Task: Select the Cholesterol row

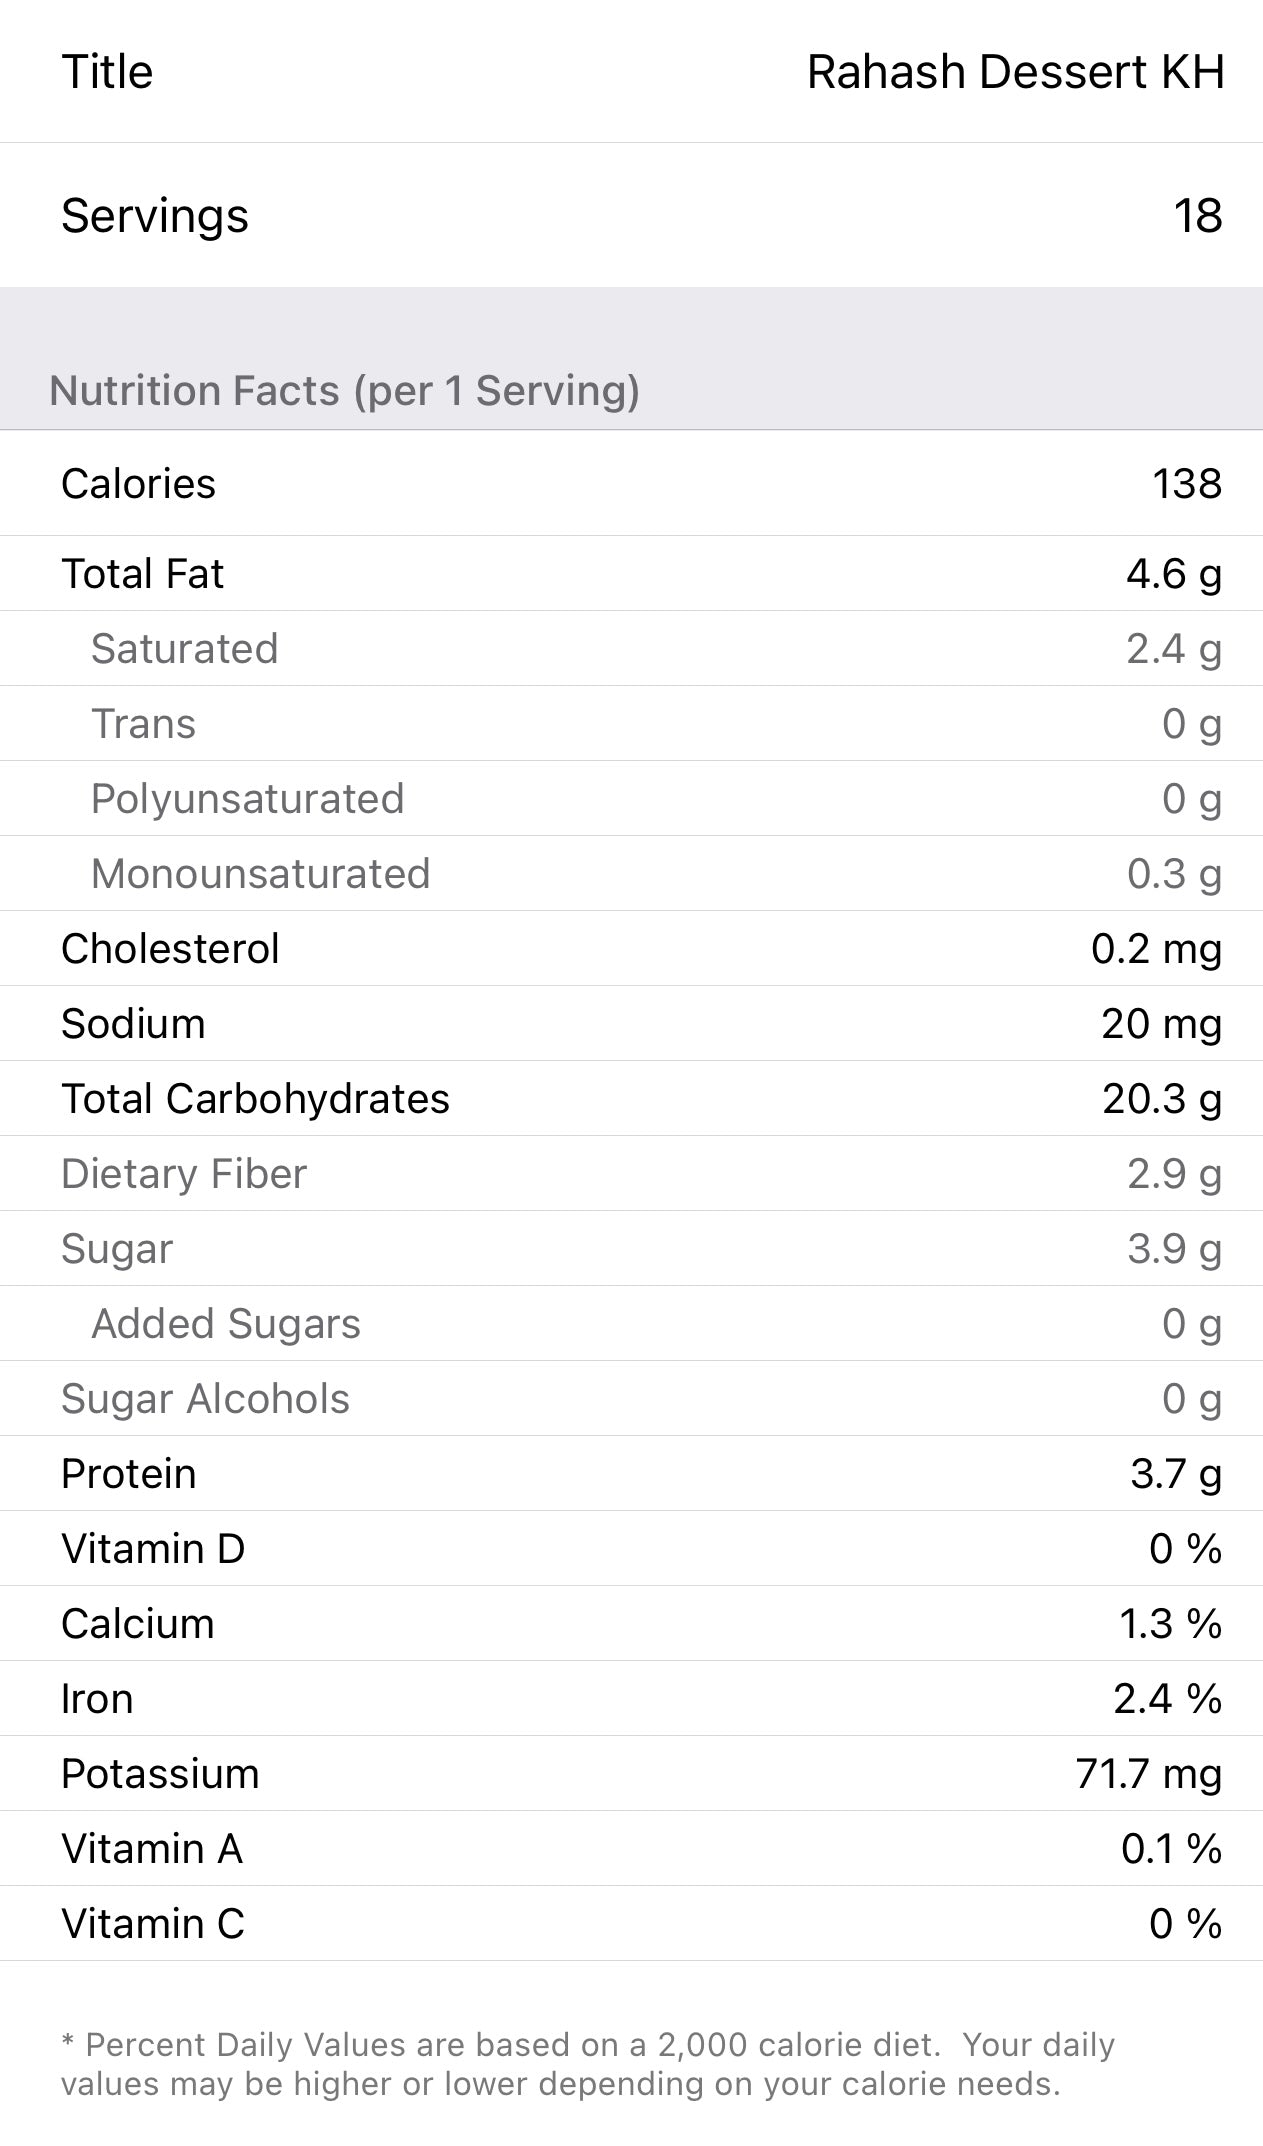Action: coord(631,949)
